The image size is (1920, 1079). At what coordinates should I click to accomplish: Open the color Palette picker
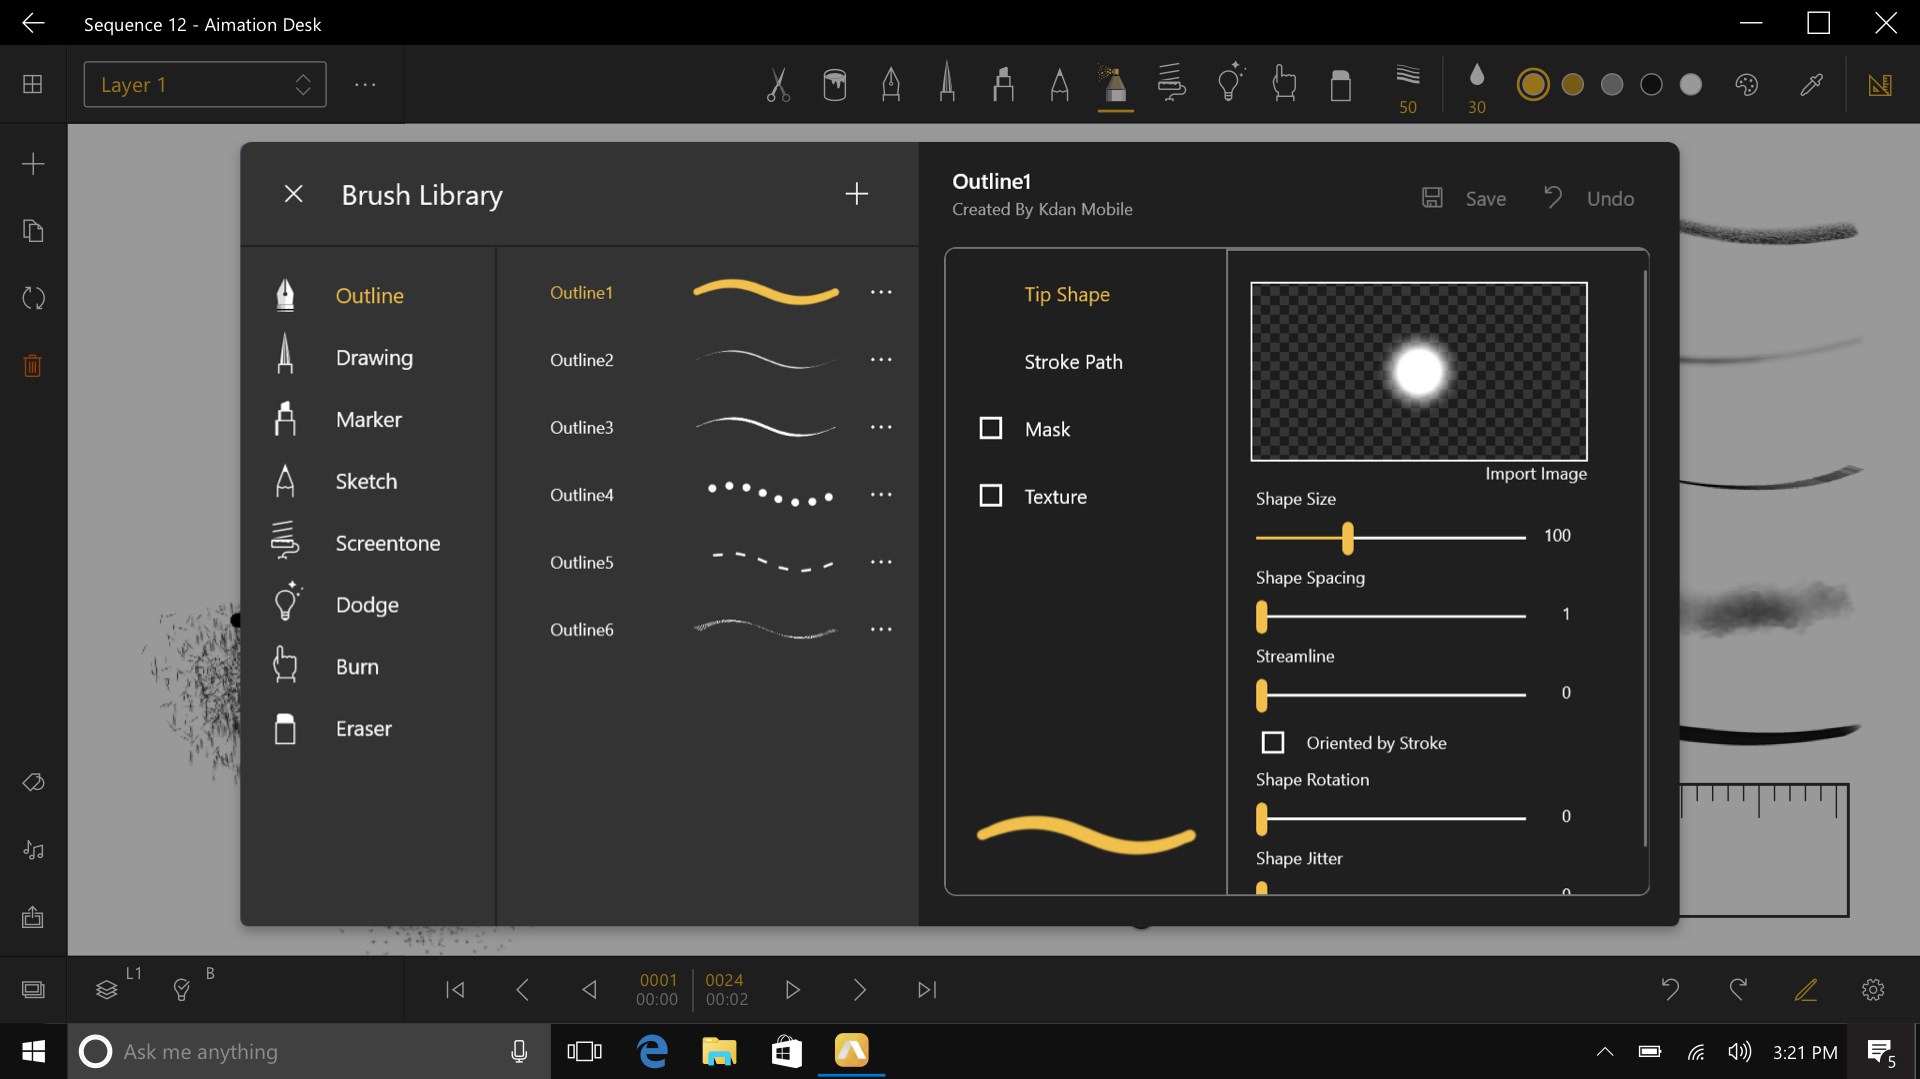(x=1746, y=84)
